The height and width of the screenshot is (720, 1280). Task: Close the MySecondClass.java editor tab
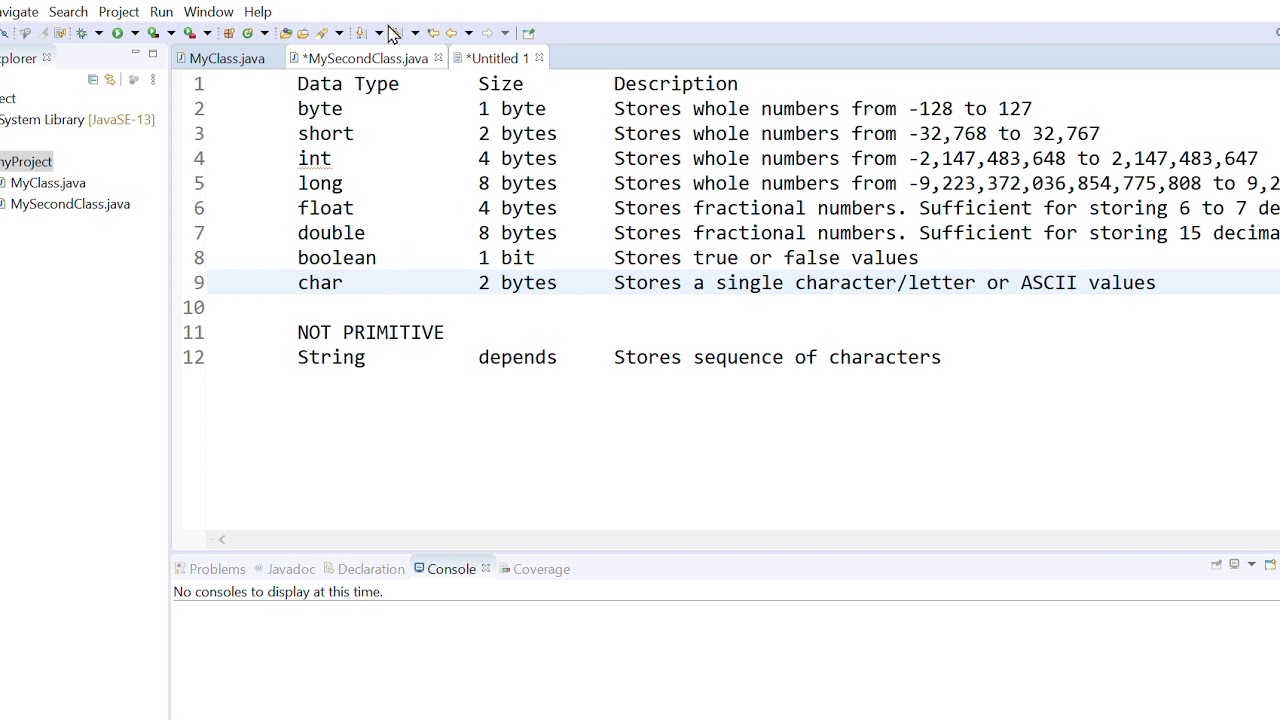pyautogui.click(x=438, y=58)
